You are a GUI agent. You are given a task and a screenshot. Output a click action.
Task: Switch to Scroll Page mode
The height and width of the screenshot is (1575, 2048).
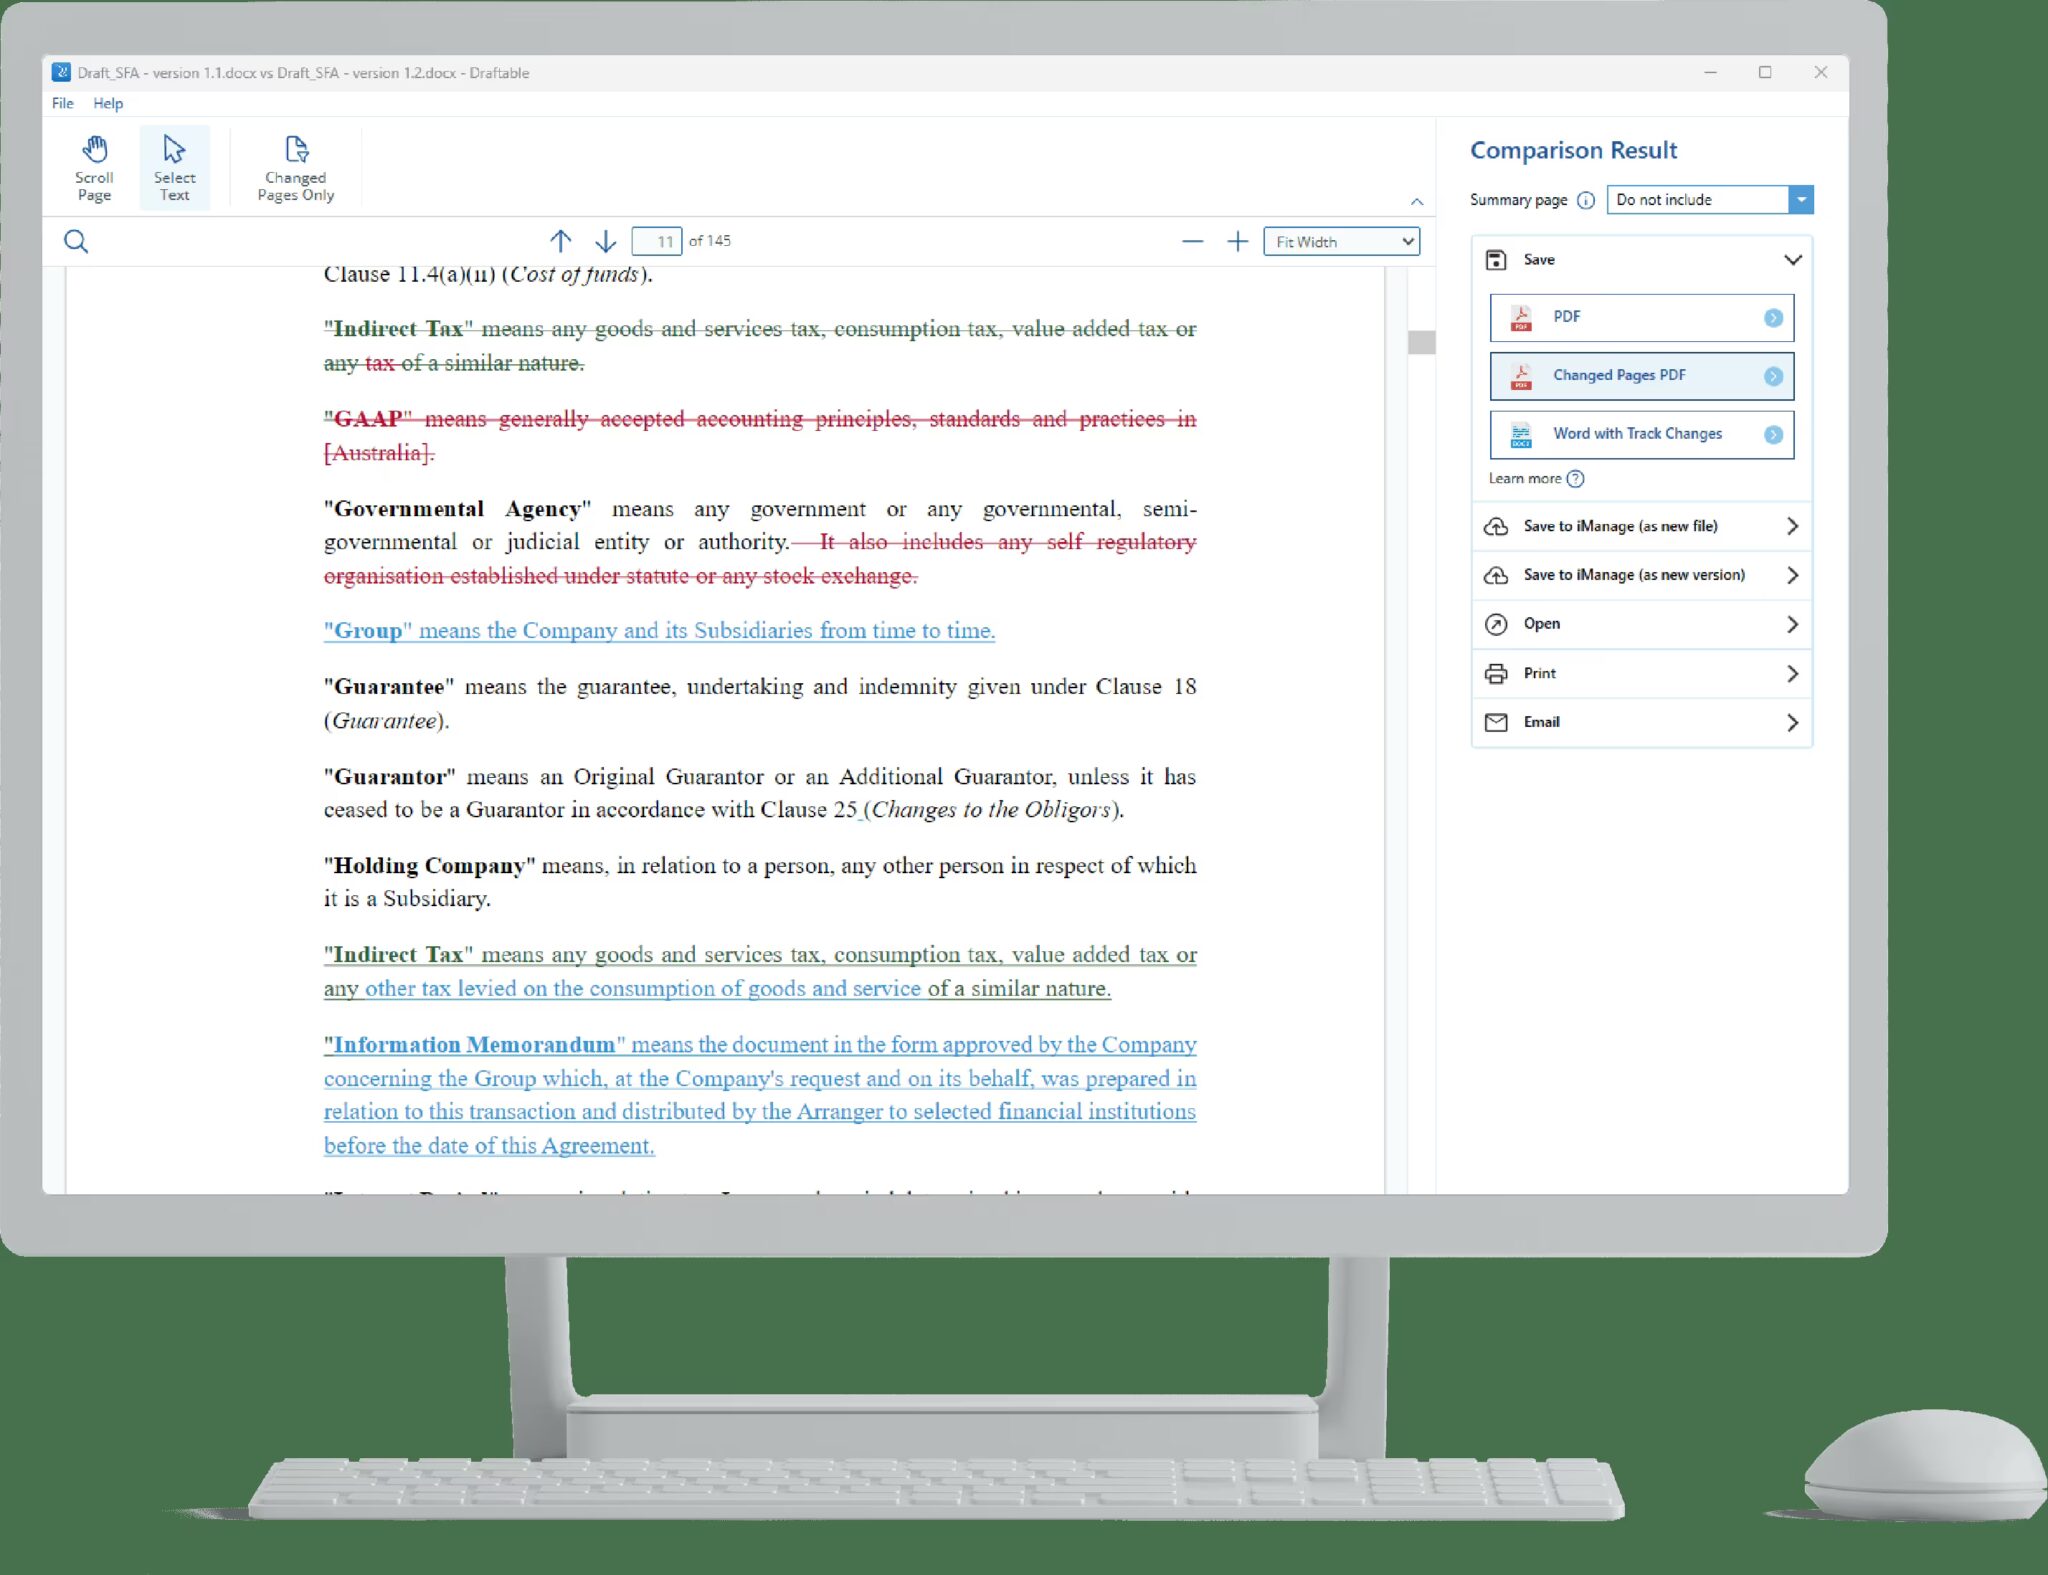(x=93, y=166)
